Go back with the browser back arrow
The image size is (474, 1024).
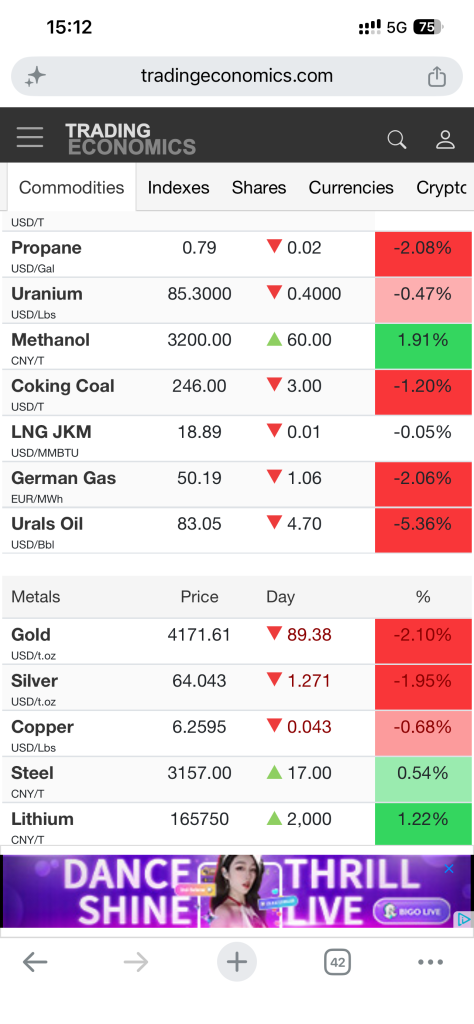(35, 962)
